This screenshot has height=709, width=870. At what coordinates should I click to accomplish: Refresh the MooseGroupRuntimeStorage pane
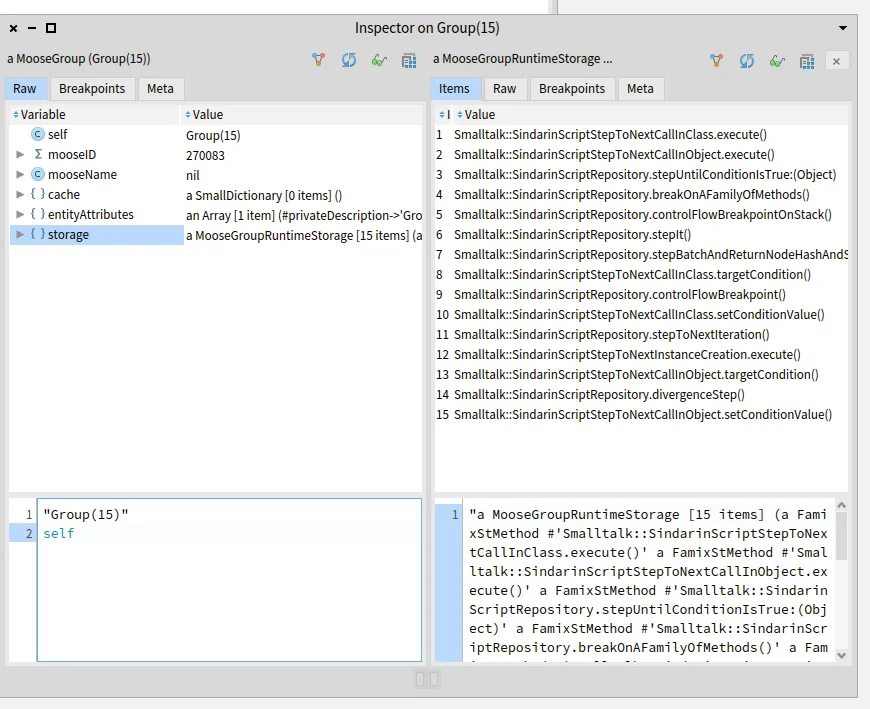[x=747, y=60]
